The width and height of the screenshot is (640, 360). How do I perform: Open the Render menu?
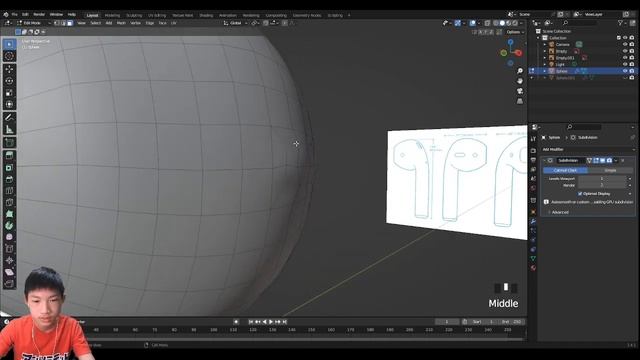click(x=39, y=15)
